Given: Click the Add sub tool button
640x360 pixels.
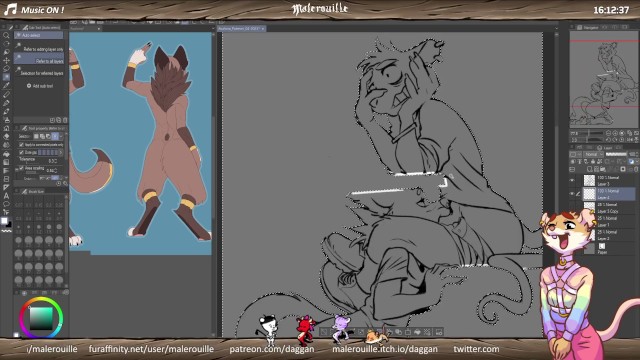Looking at the screenshot, I should tap(40, 86).
